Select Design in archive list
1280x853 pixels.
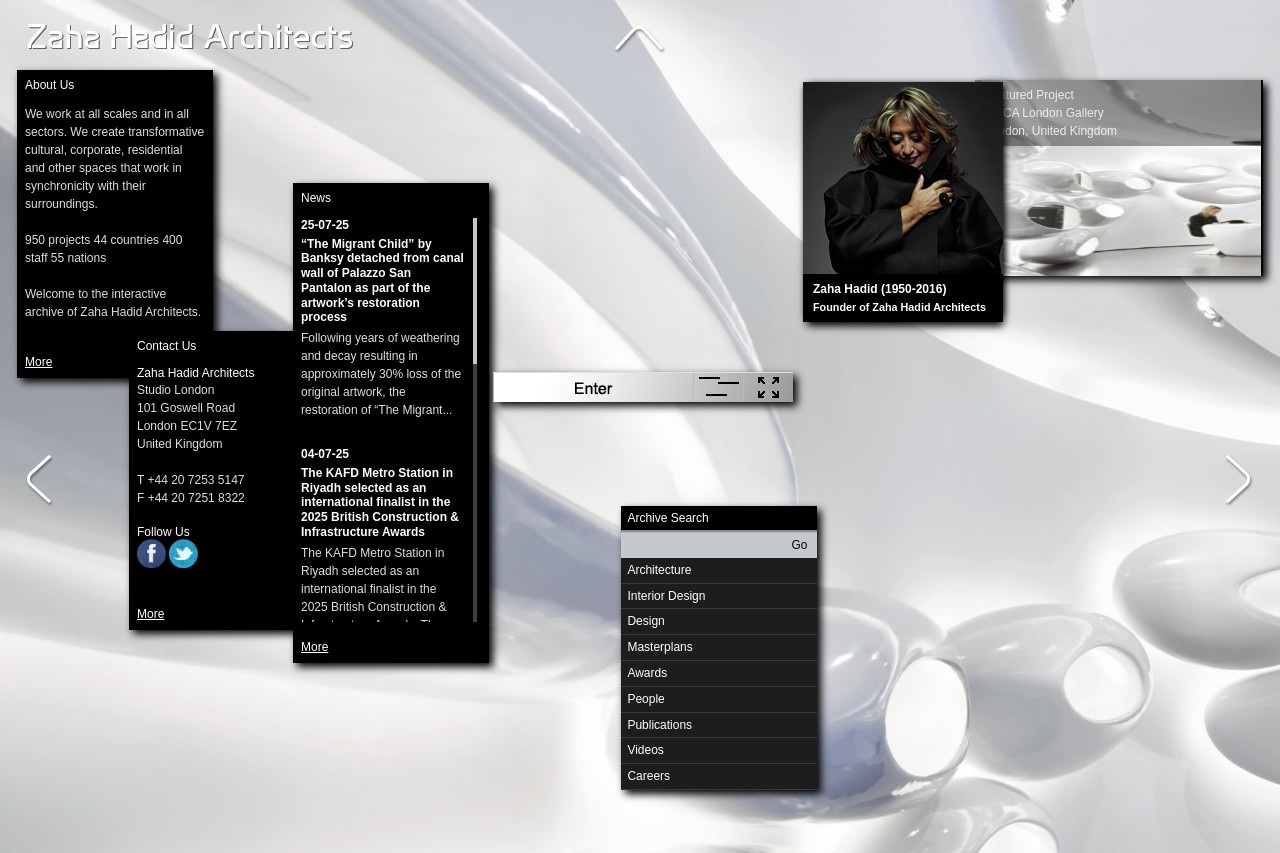[x=719, y=621]
